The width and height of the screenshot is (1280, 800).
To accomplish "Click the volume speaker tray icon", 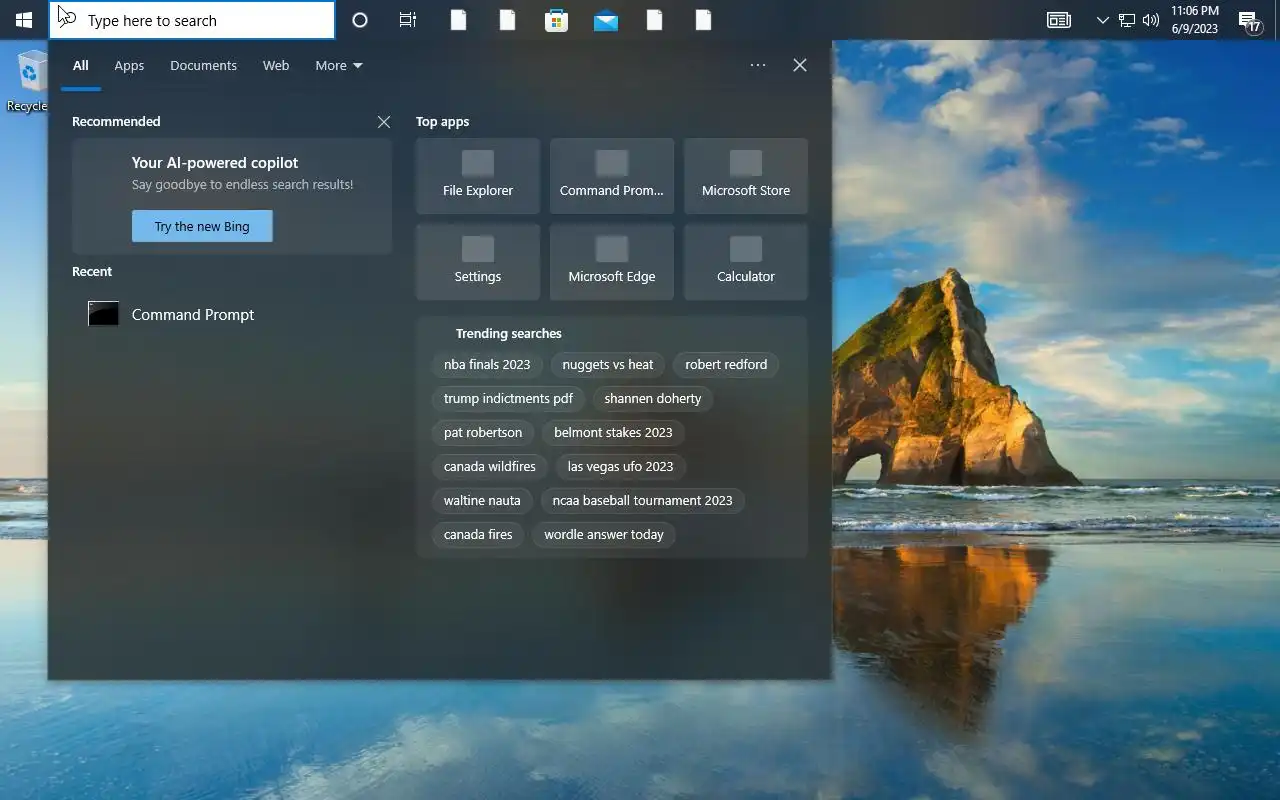I will click(1150, 20).
